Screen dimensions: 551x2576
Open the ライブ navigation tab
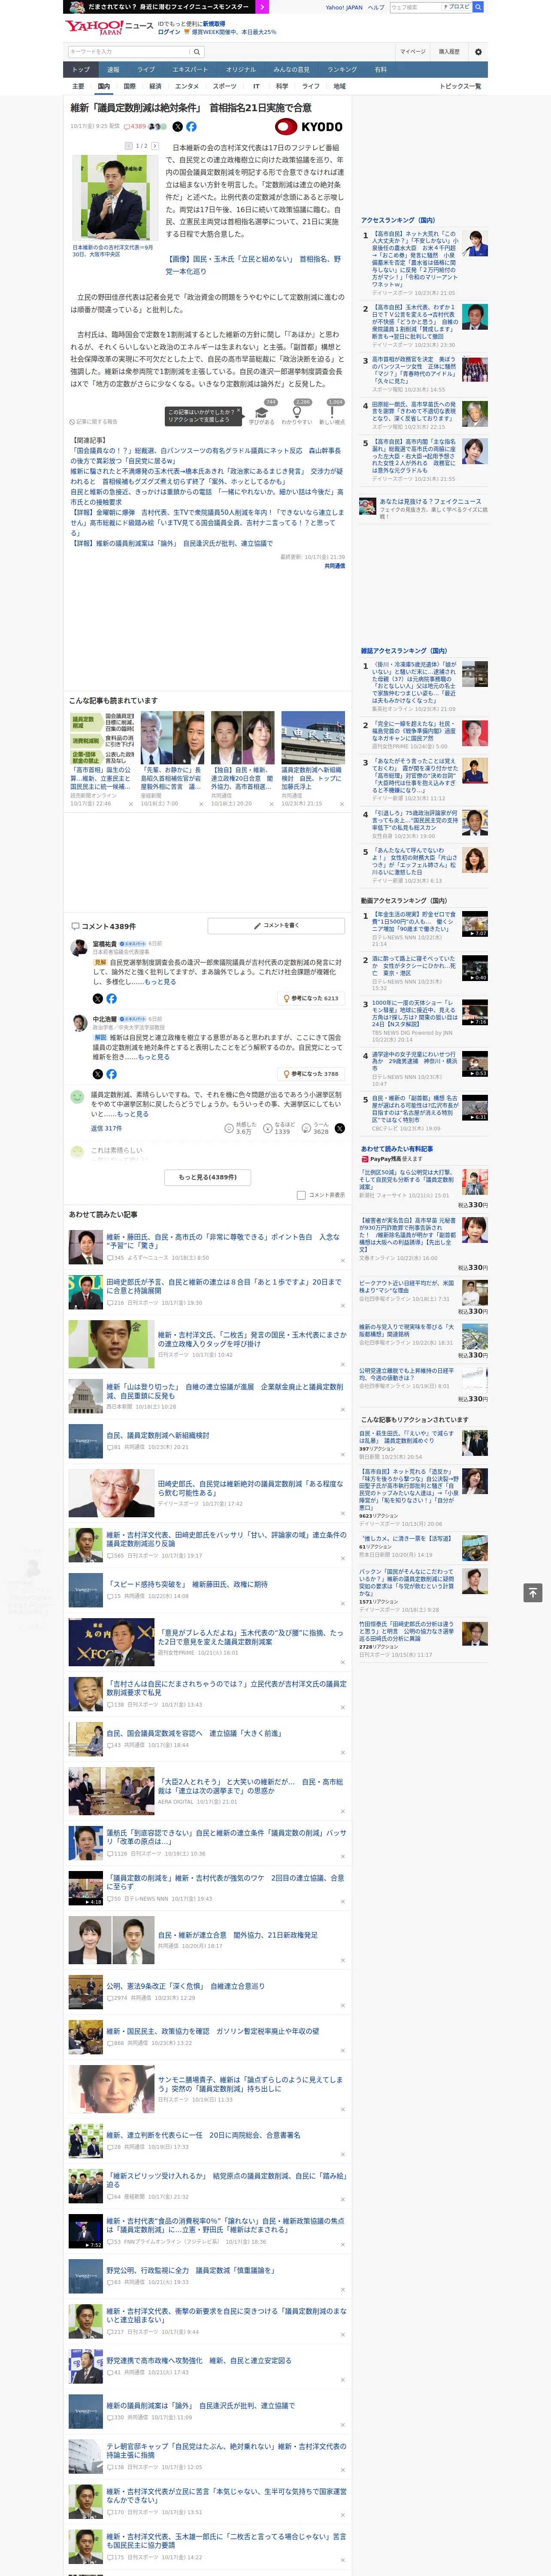146,70
